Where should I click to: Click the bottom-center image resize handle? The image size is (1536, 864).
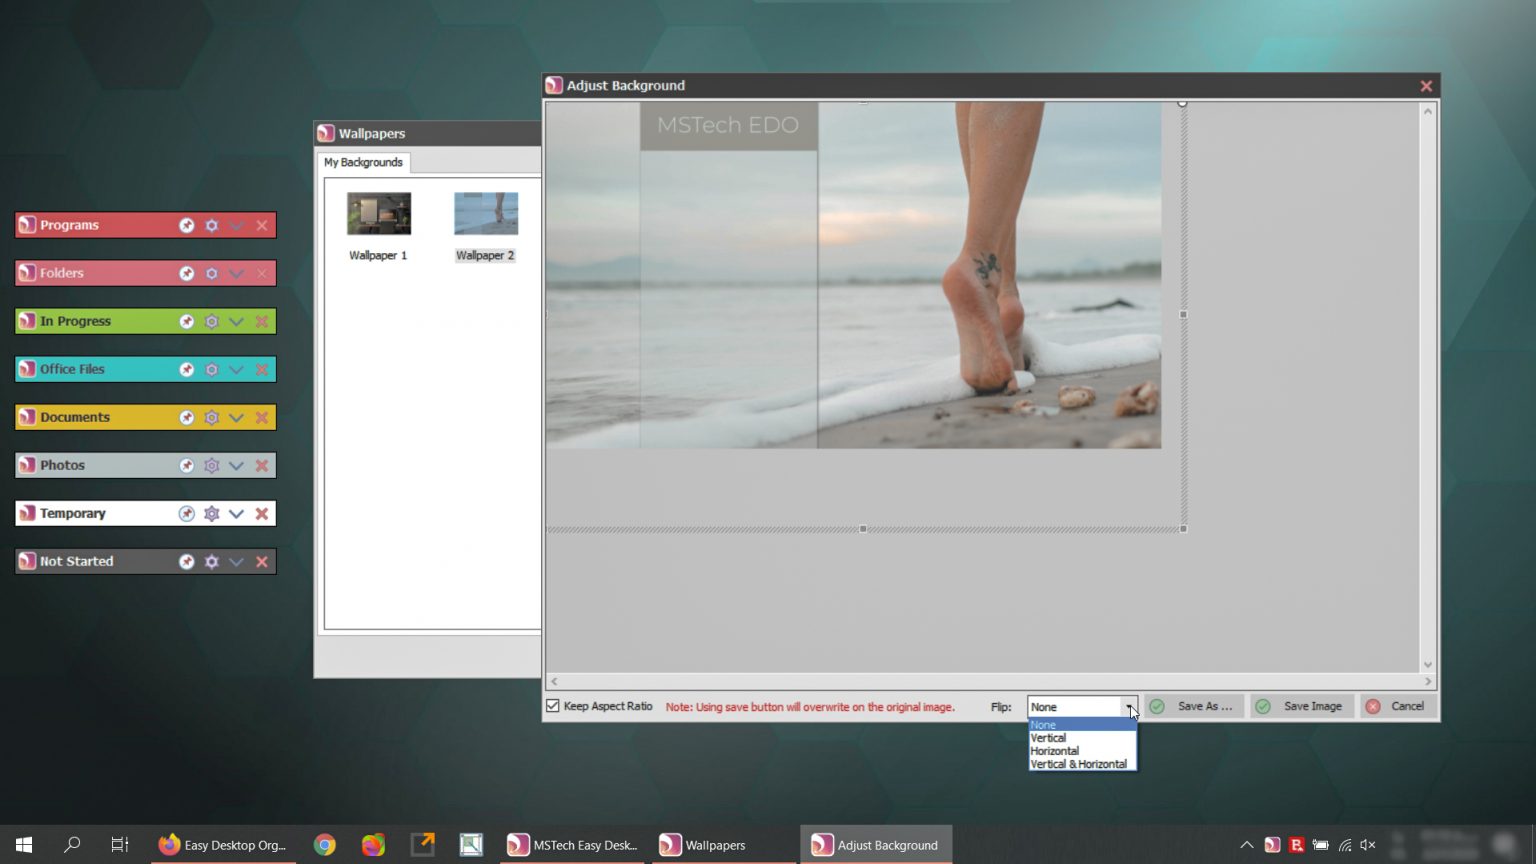click(863, 529)
